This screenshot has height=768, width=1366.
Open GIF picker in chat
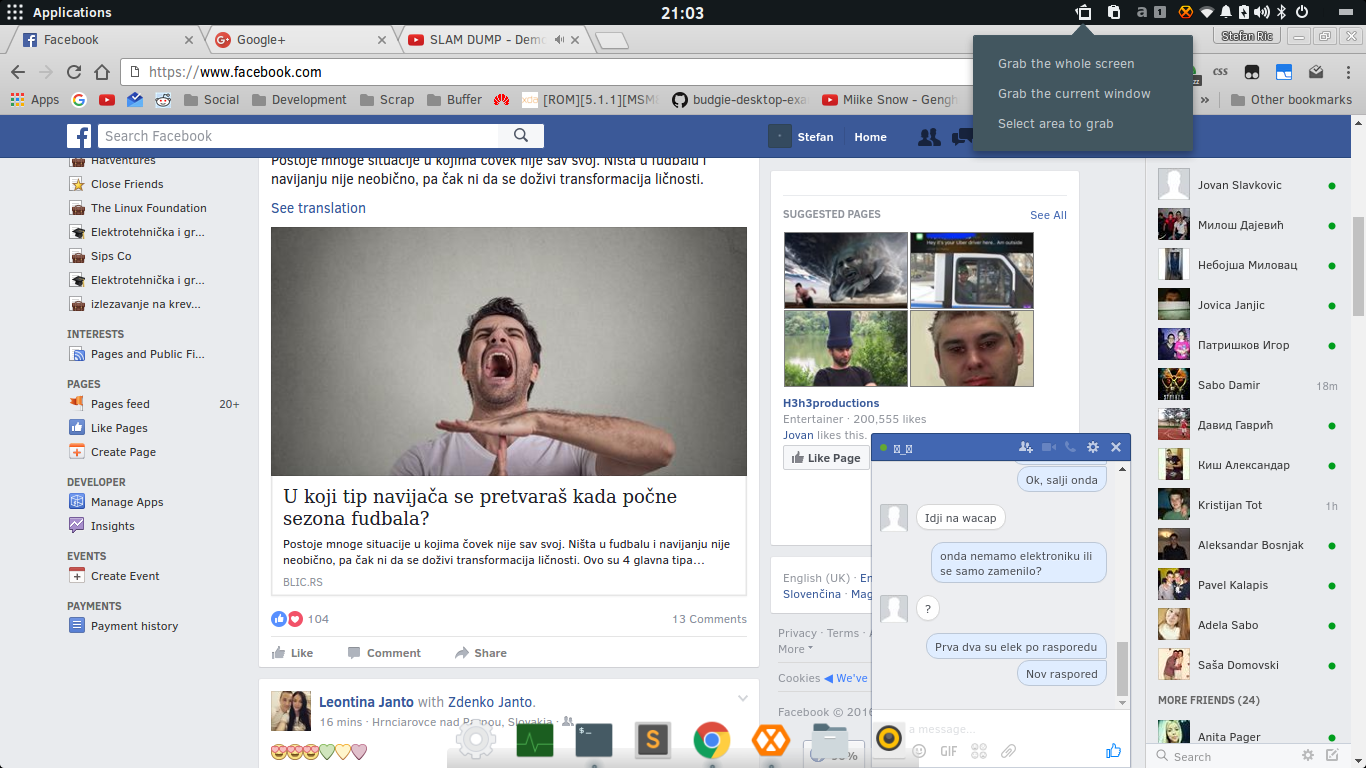click(x=949, y=751)
